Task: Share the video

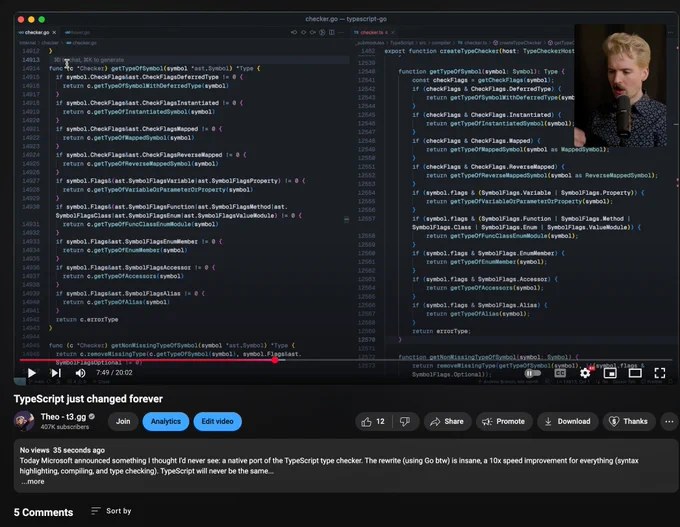Action: click(447, 422)
